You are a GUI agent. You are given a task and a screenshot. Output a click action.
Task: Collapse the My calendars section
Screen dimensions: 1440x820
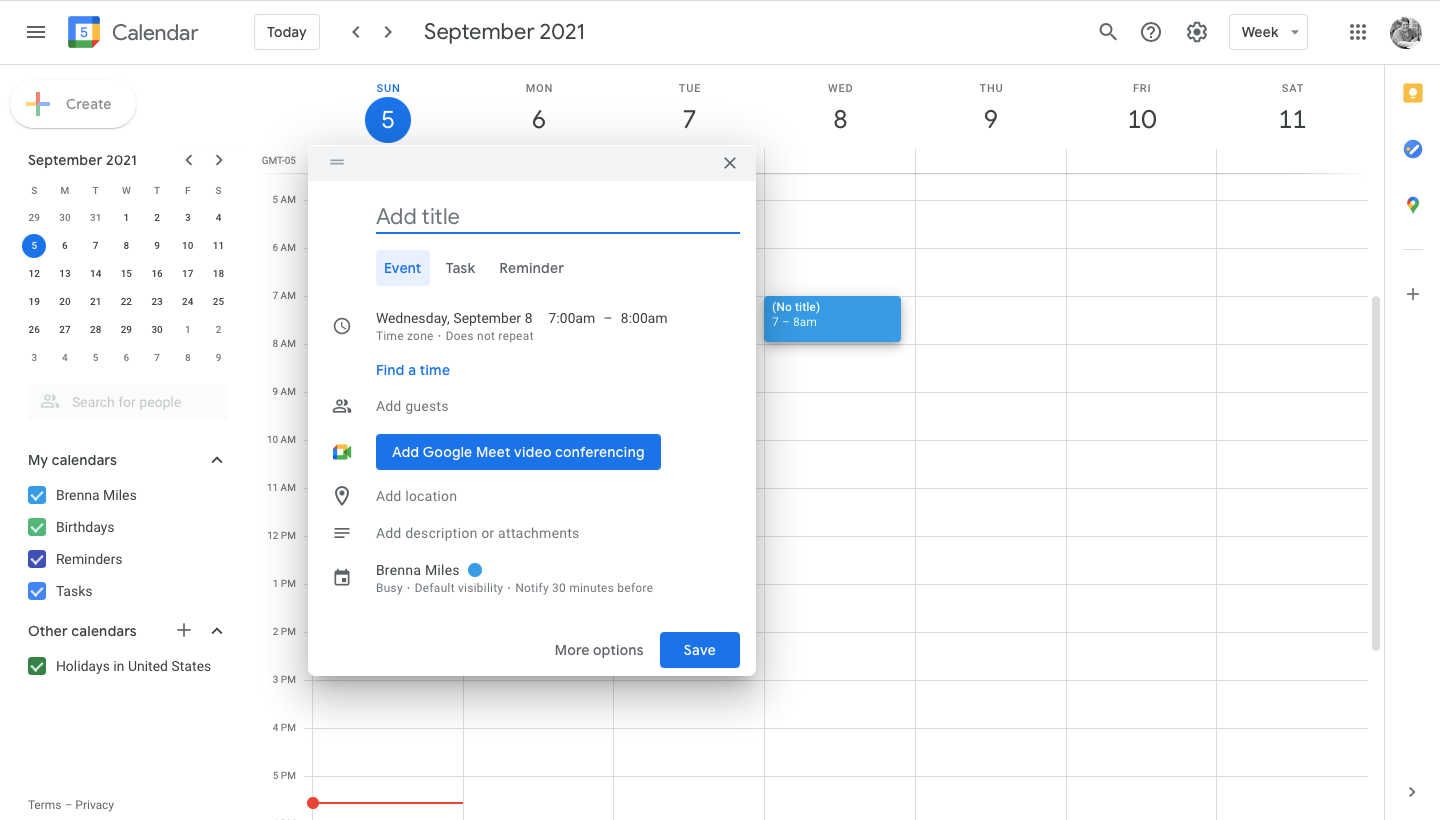pyautogui.click(x=216, y=460)
